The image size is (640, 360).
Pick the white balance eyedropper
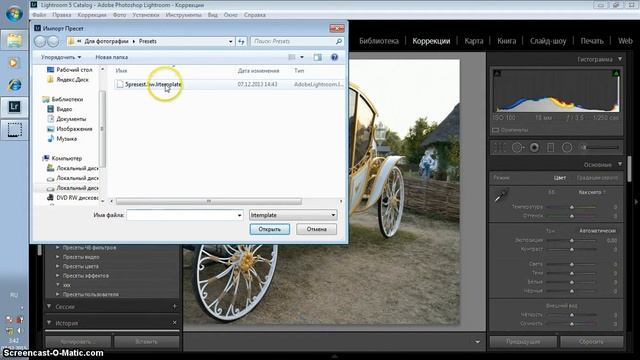click(501, 196)
